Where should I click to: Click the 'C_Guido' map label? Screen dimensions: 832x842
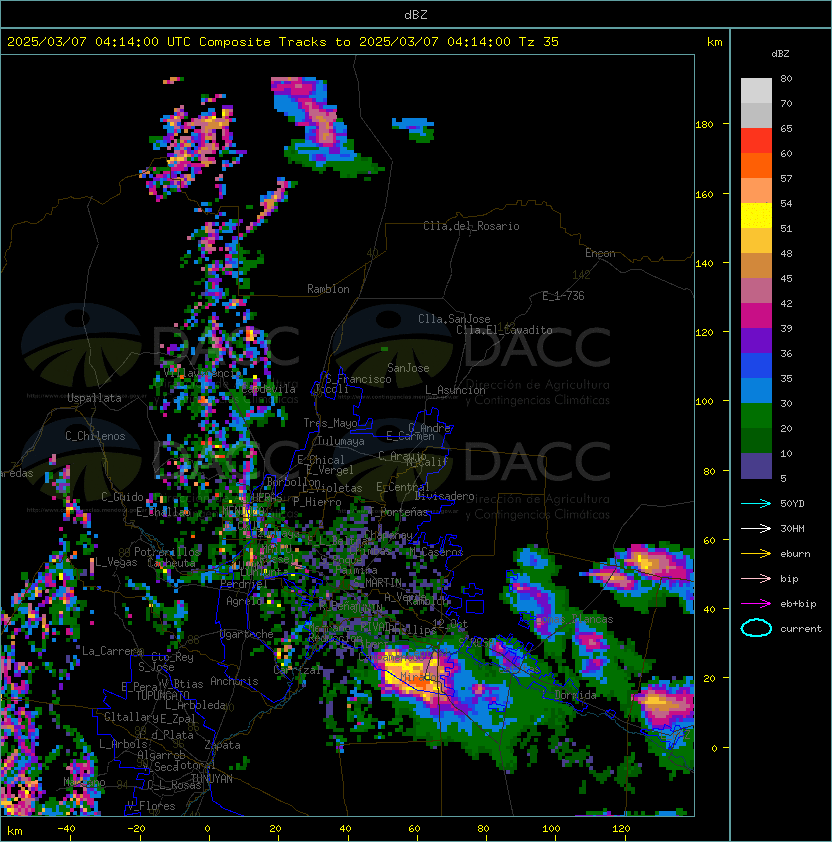tap(122, 497)
